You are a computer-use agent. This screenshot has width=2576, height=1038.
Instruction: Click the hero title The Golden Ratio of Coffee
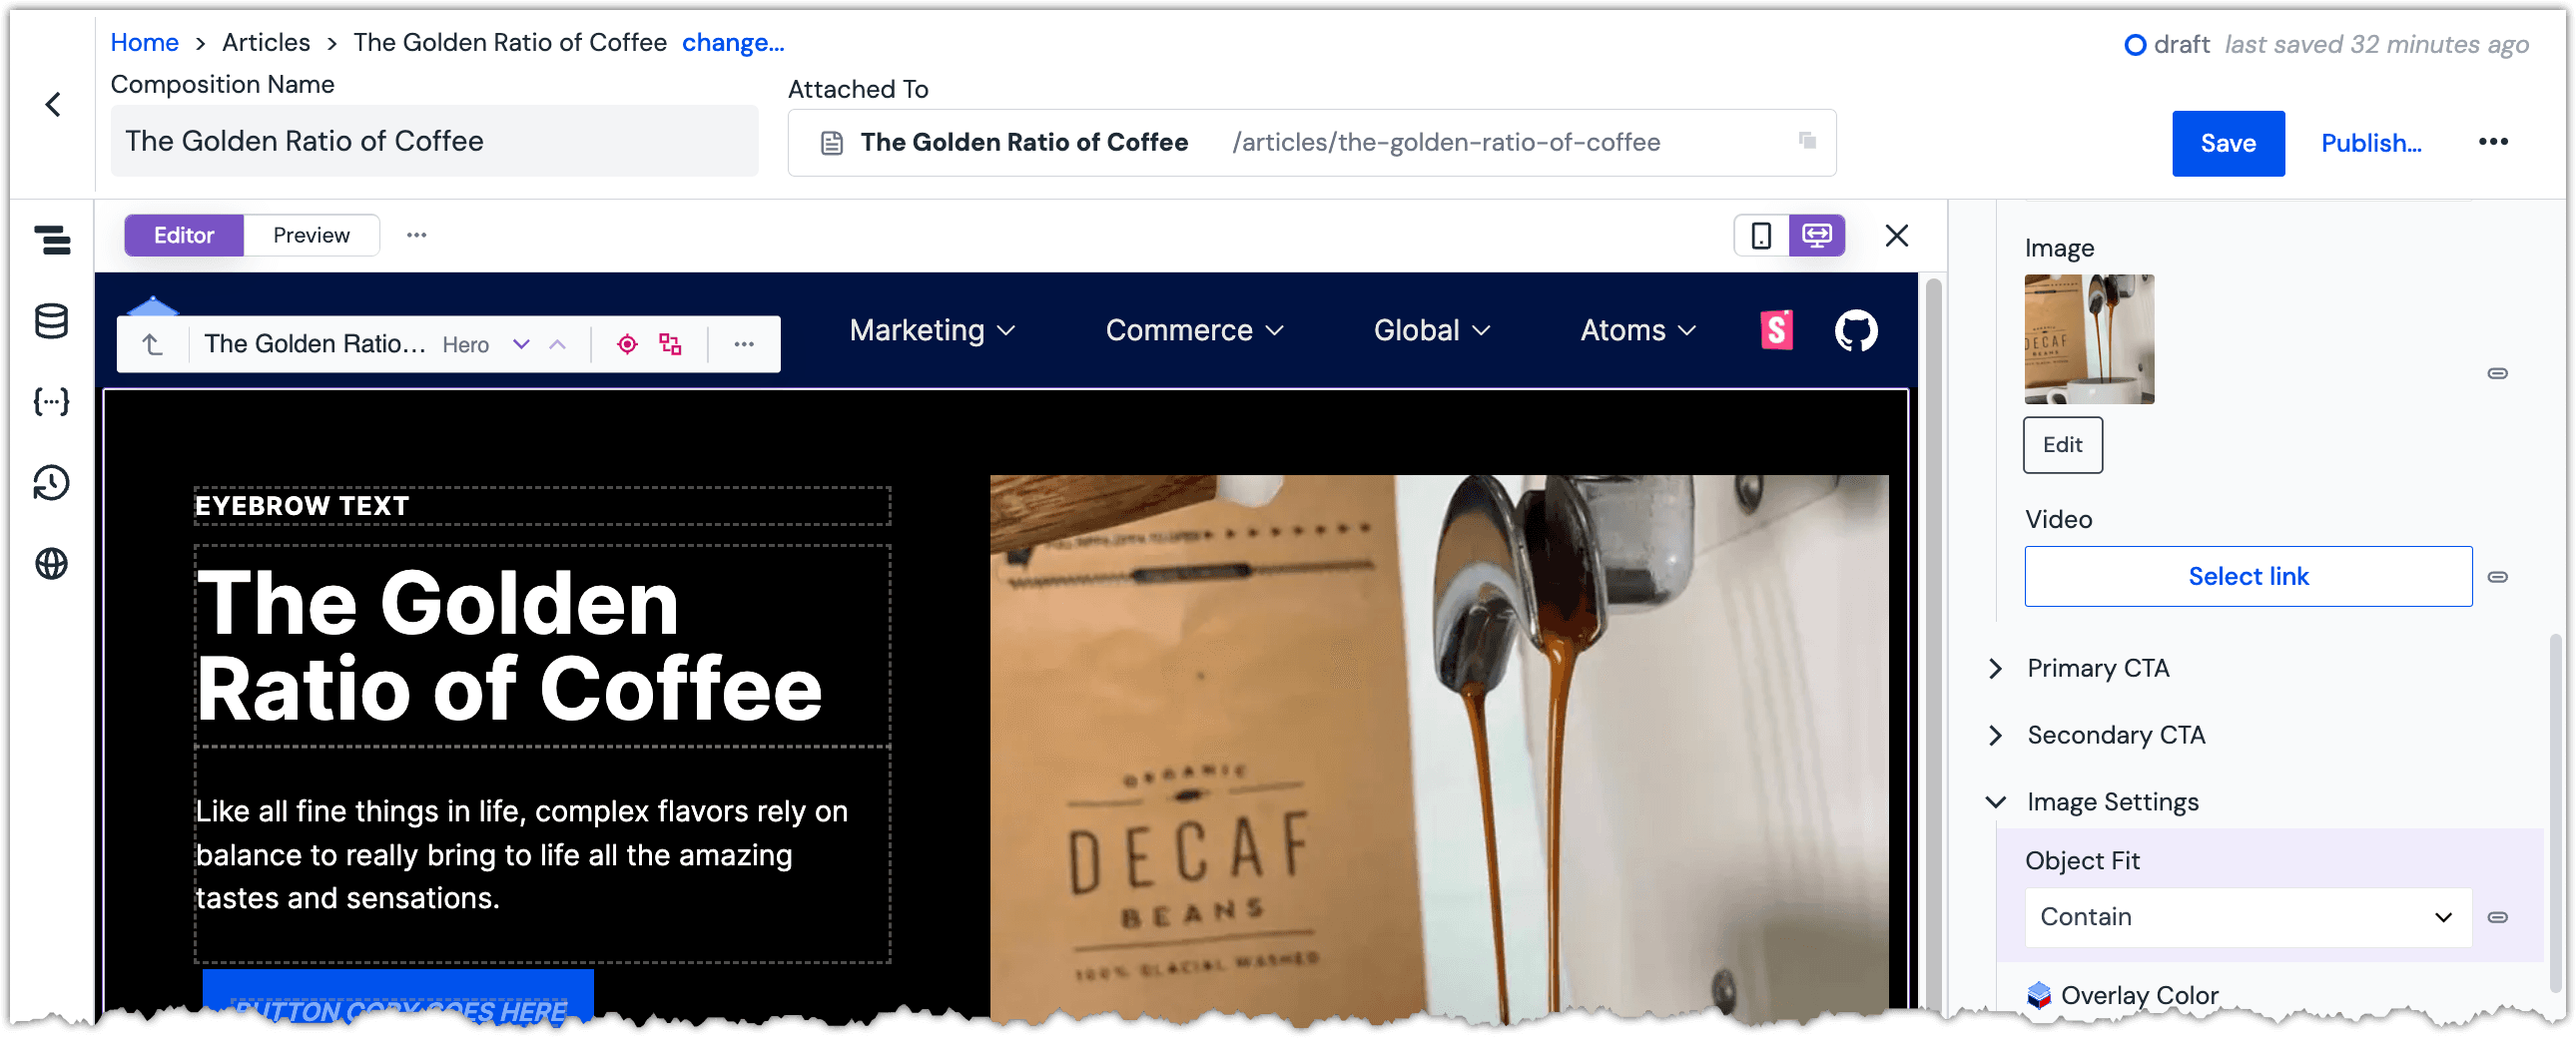[542, 646]
